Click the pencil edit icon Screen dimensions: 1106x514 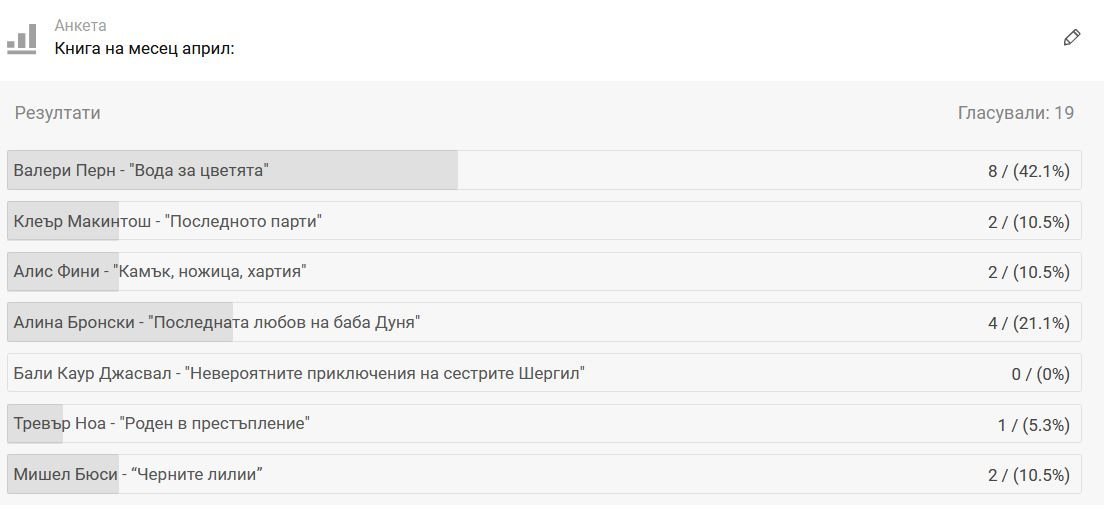(1072, 38)
